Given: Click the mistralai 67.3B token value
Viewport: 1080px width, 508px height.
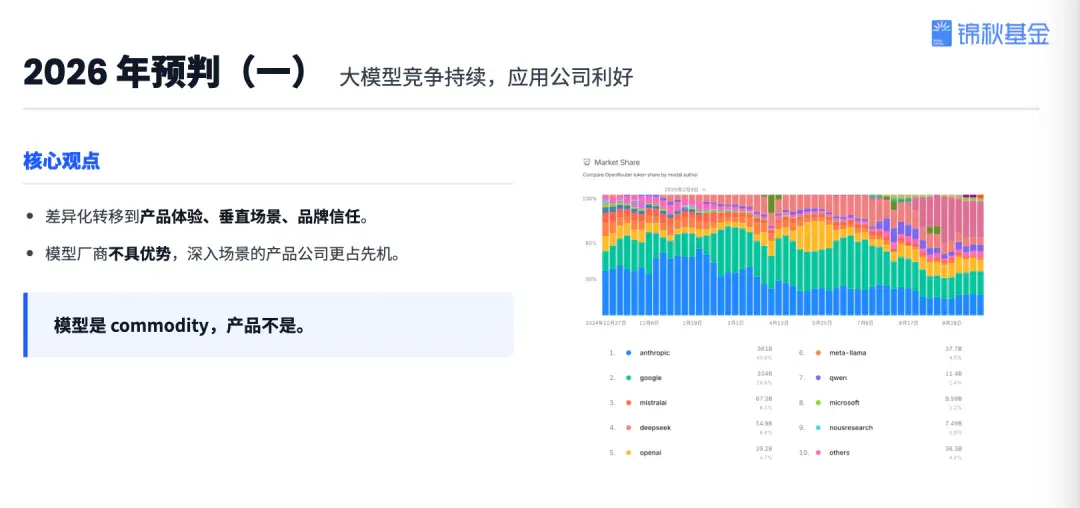Looking at the screenshot, I should pos(763,399).
